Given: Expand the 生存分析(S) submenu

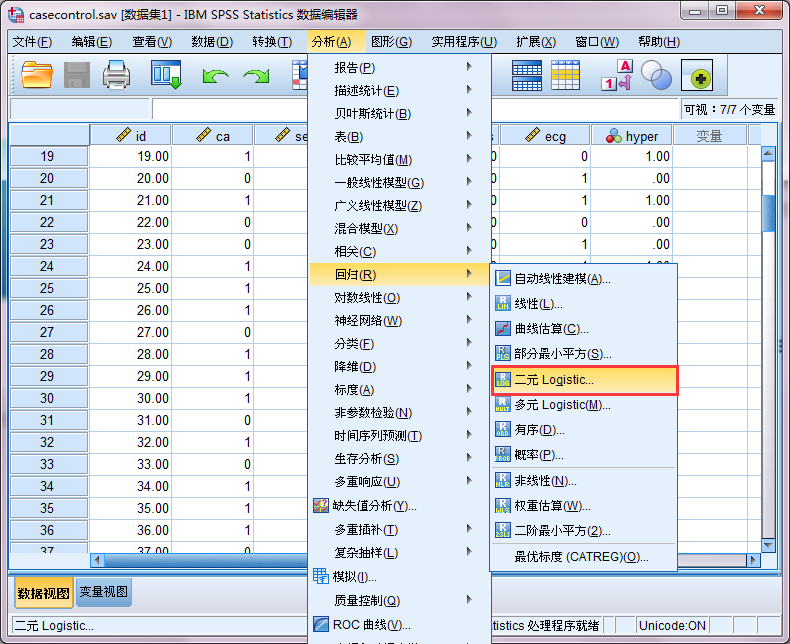Looking at the screenshot, I should click(x=400, y=459).
